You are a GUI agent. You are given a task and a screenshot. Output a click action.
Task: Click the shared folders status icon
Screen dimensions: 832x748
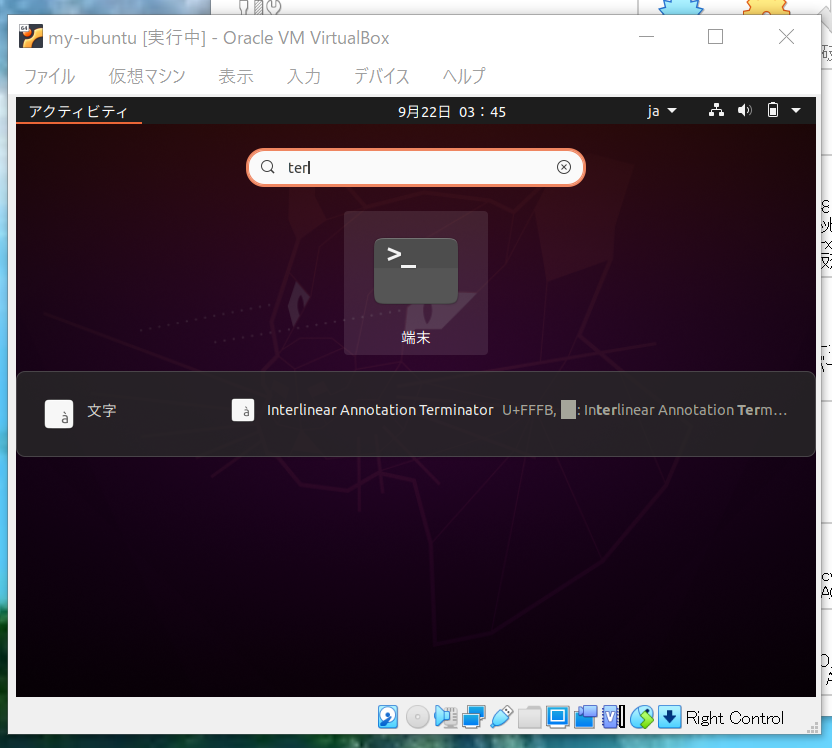tap(530, 717)
